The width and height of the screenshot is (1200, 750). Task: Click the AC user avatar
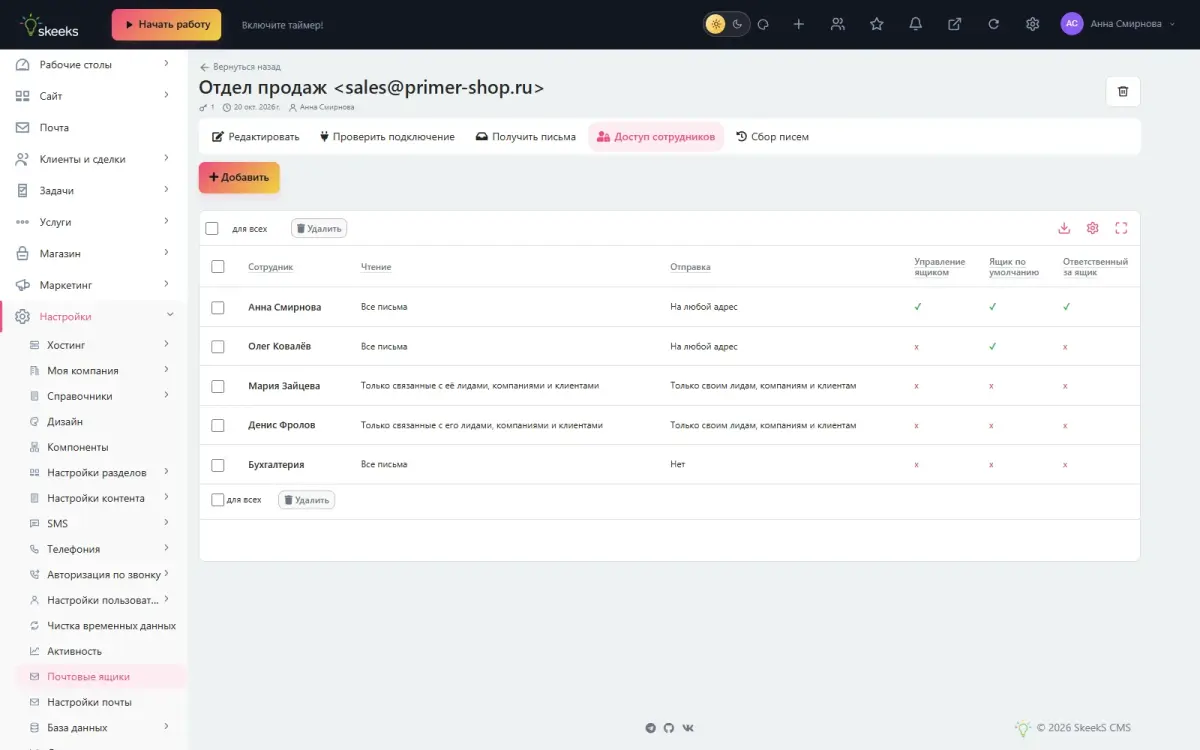[x=1072, y=24]
